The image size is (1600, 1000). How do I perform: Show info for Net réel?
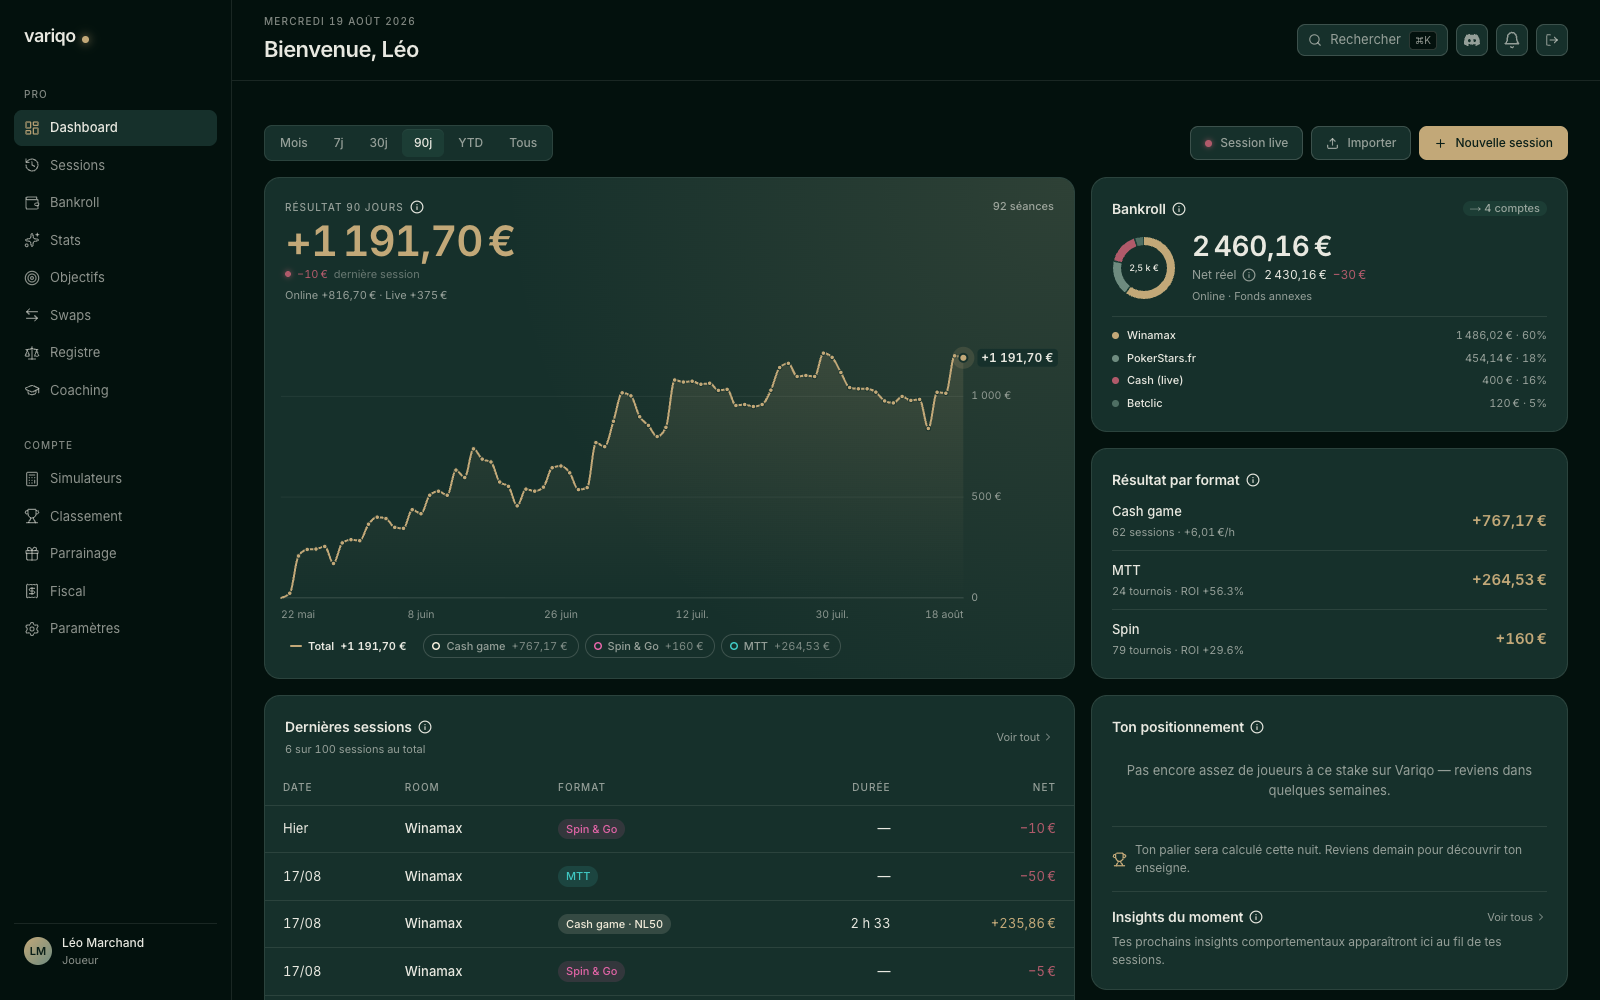[x=1249, y=275]
